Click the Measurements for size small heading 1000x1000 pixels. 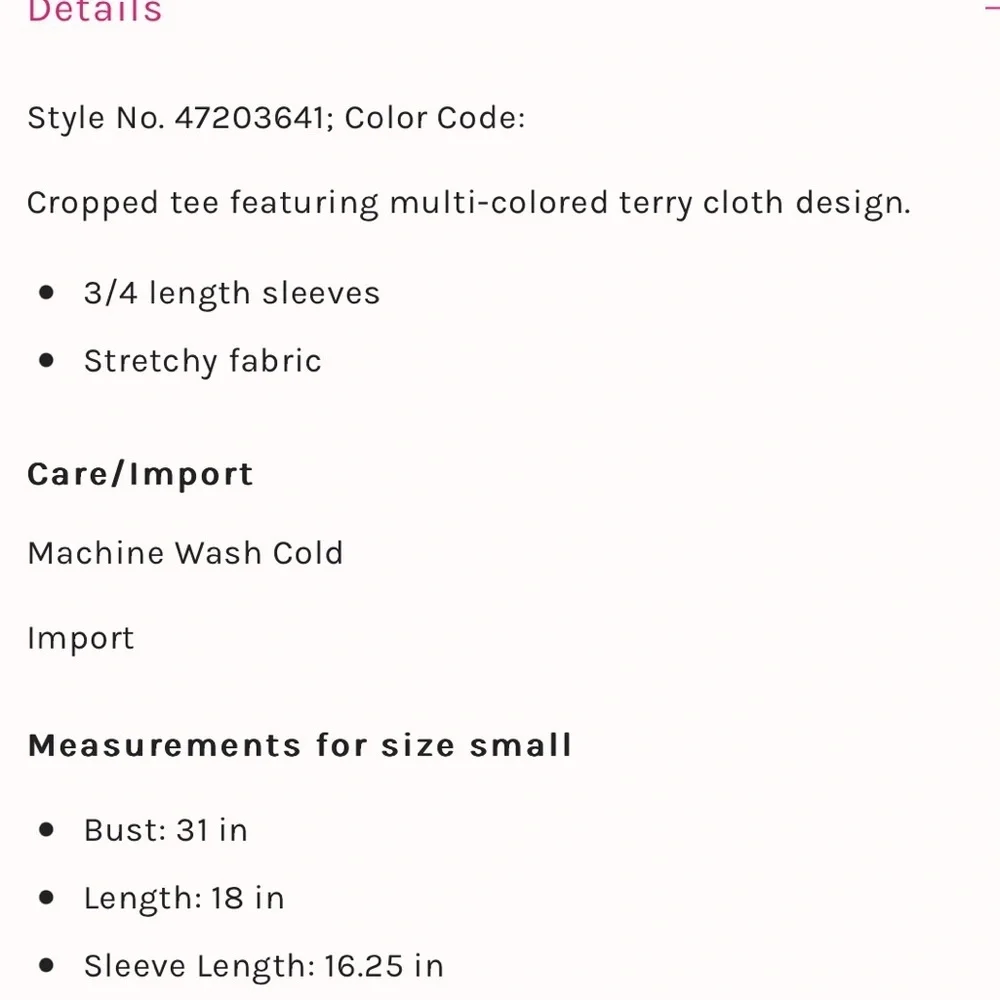click(300, 746)
